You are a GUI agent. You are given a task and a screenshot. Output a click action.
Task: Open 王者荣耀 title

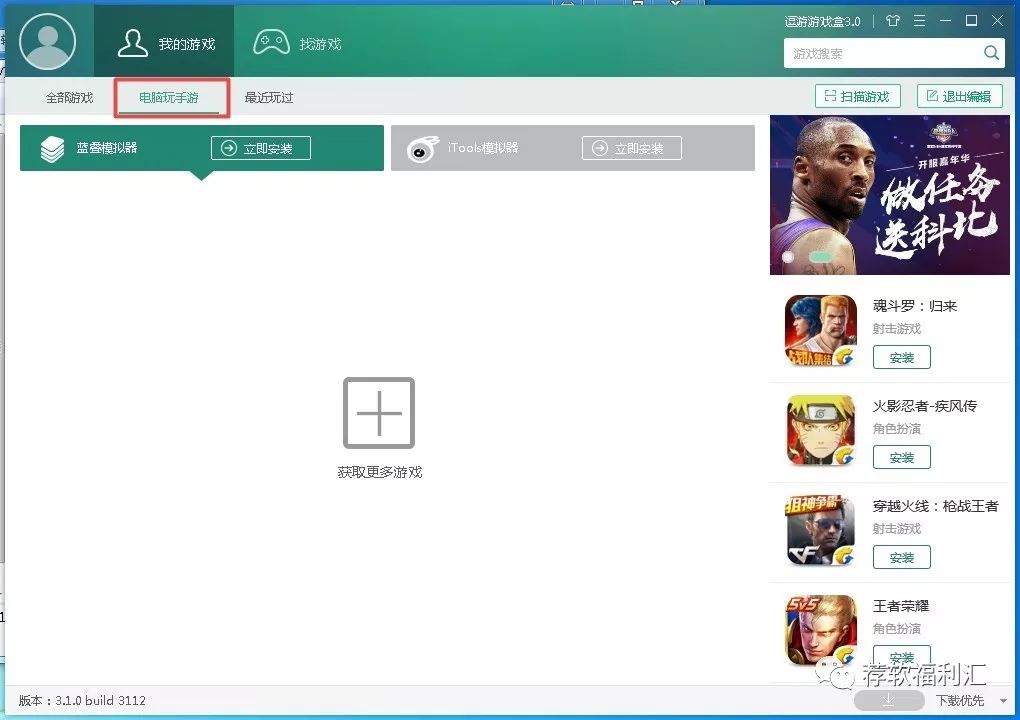[900, 606]
